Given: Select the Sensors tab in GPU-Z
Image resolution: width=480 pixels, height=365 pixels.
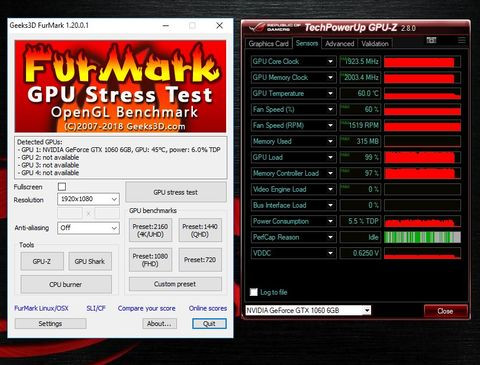Looking at the screenshot, I should click(307, 43).
